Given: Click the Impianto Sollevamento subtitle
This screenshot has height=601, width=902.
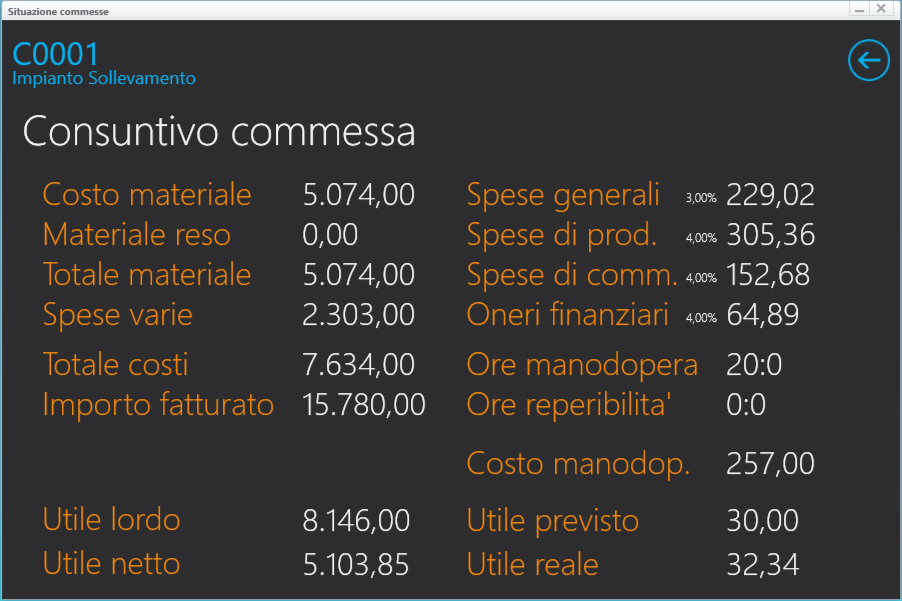Looking at the screenshot, I should tap(104, 78).
